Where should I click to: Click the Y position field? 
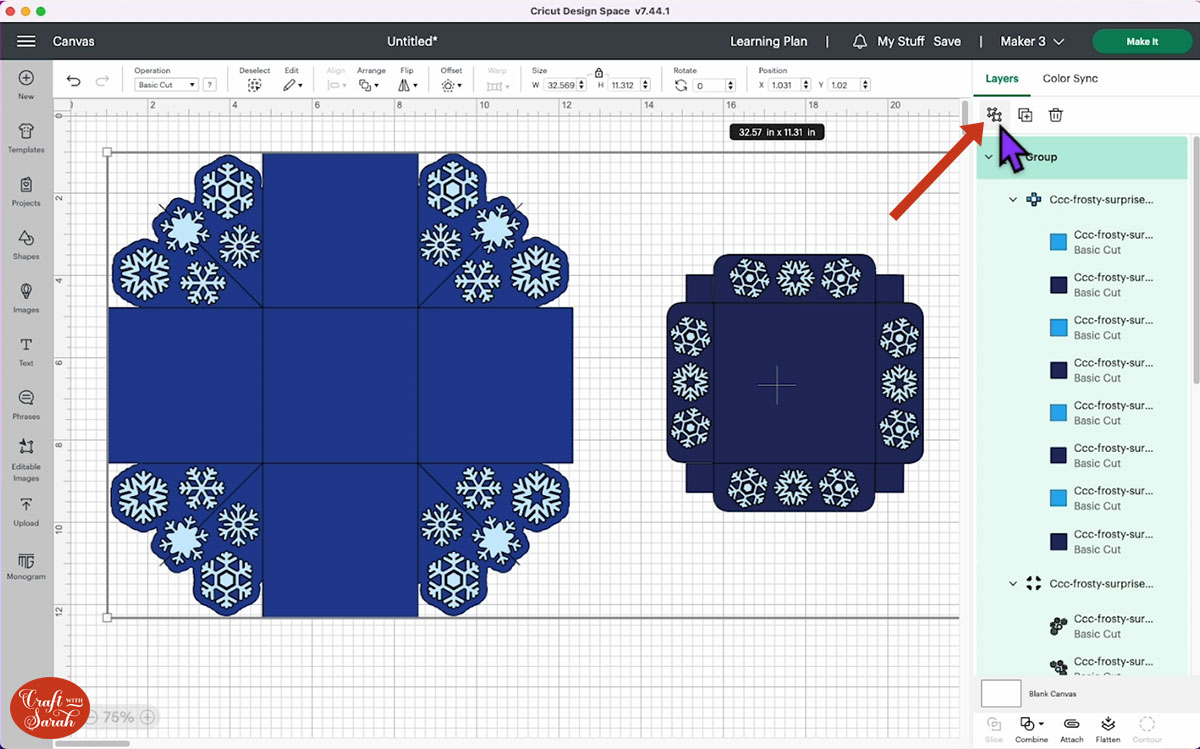pos(844,85)
